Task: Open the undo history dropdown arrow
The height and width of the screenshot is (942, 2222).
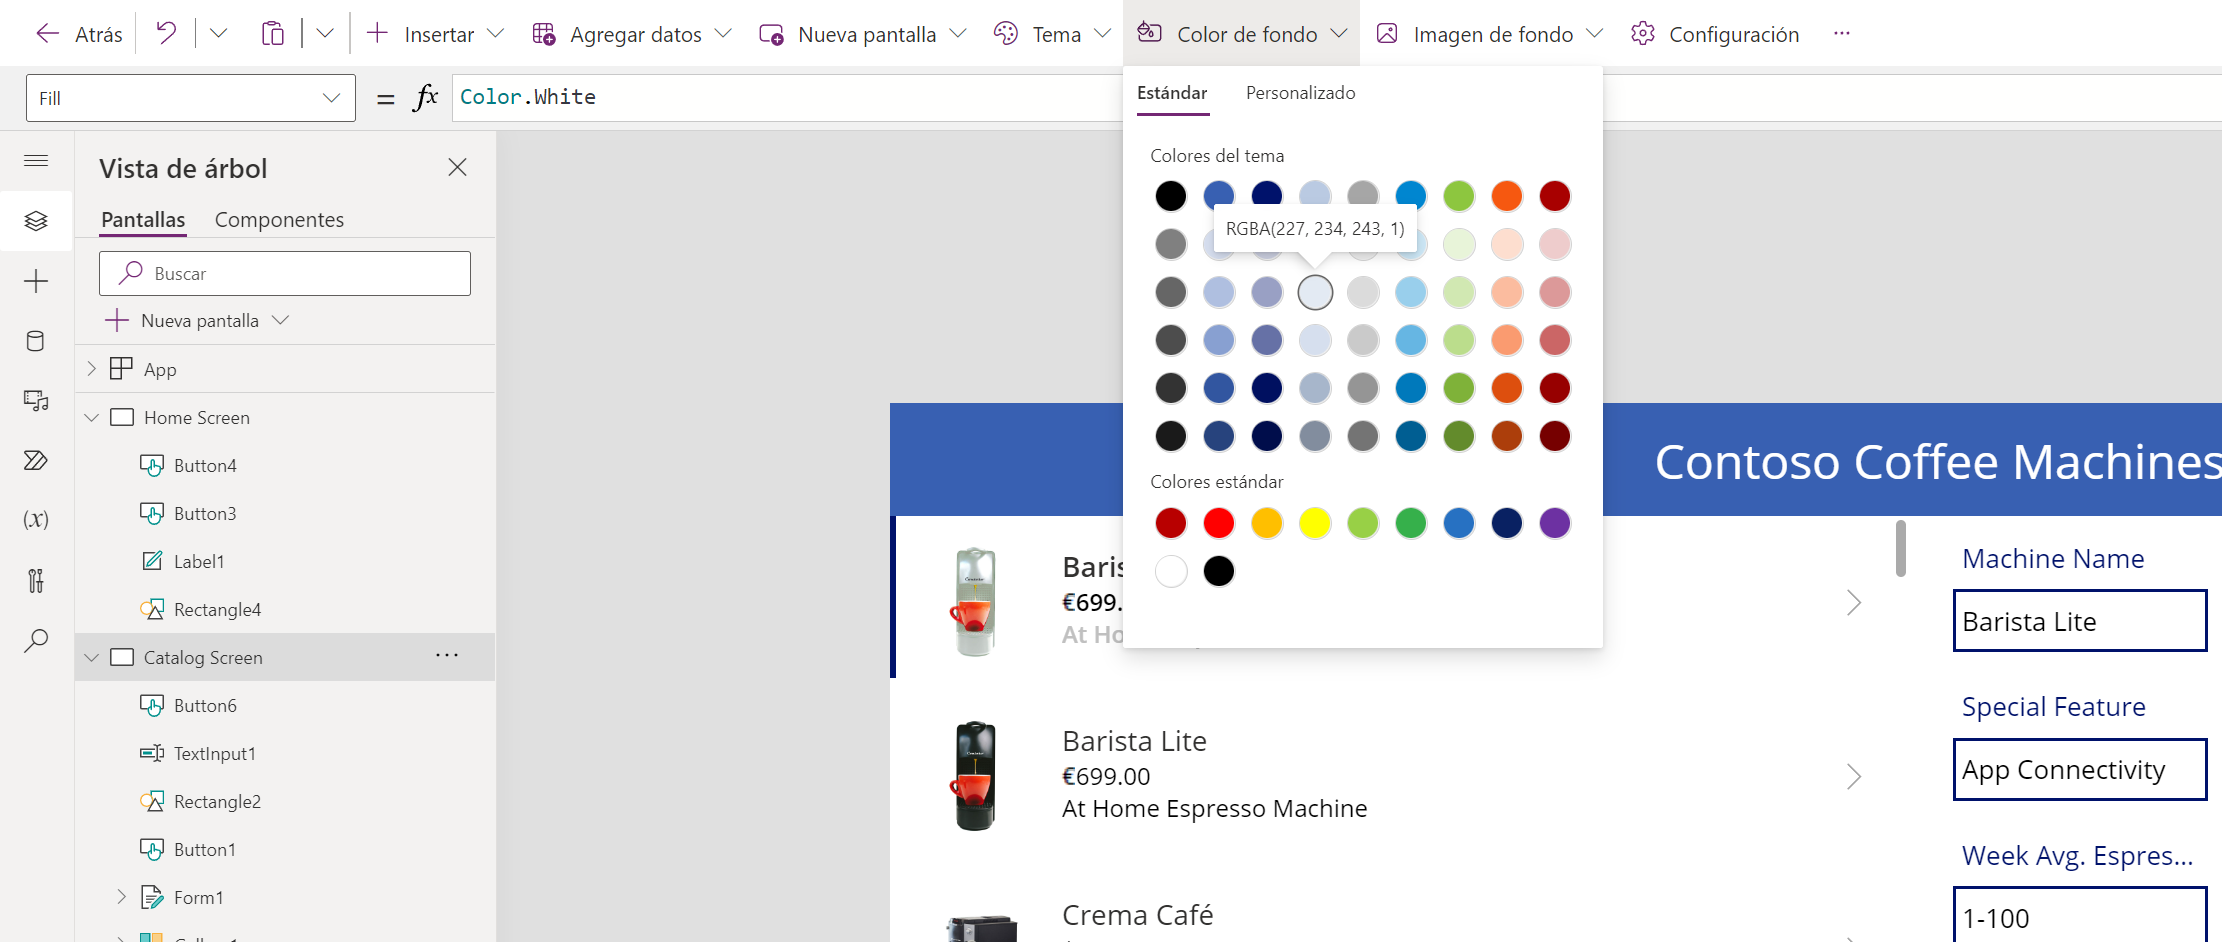Action: [x=218, y=34]
